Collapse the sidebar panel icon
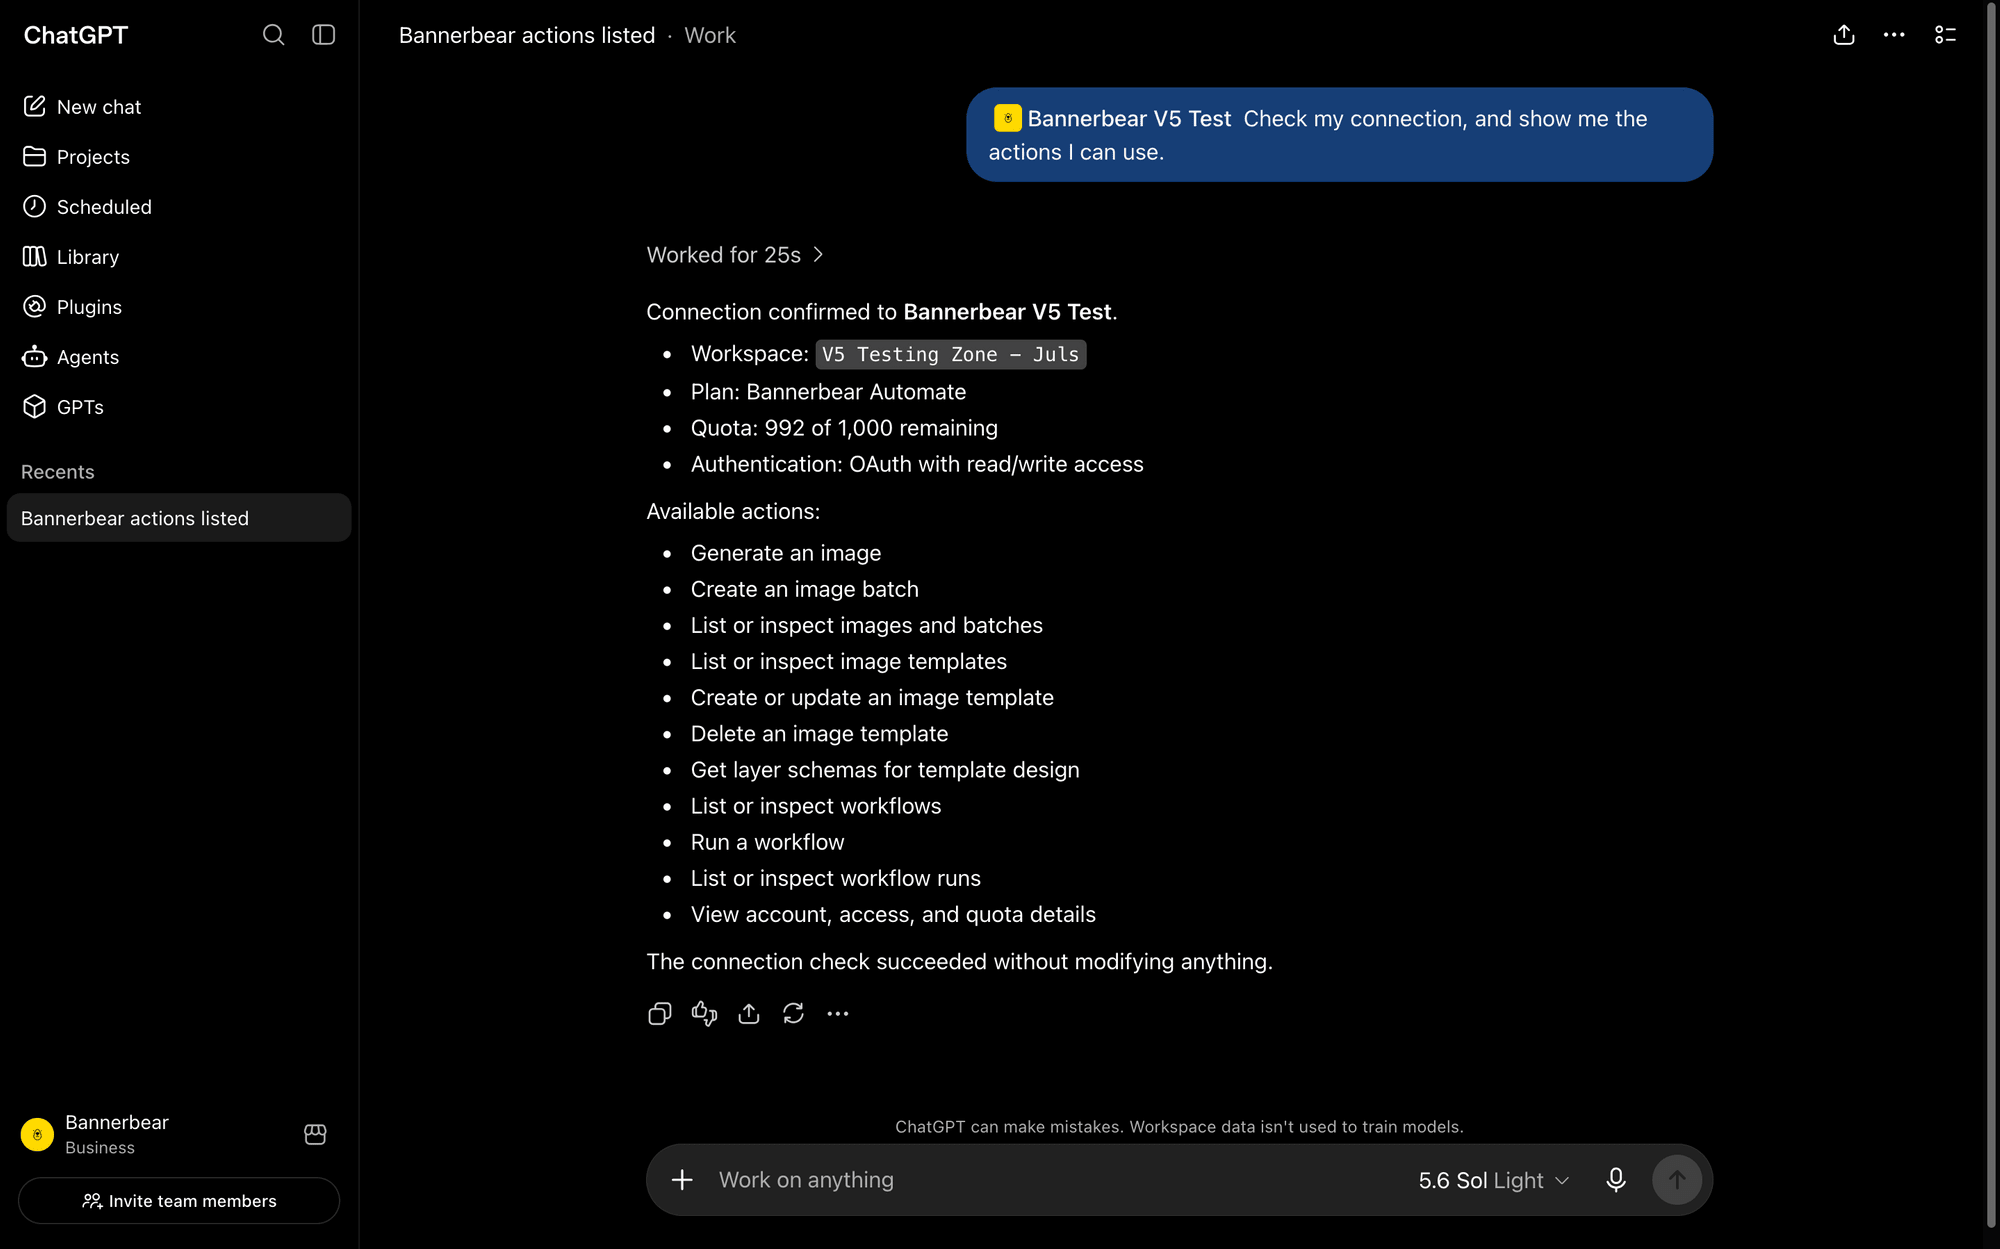The image size is (2000, 1249). [x=323, y=35]
